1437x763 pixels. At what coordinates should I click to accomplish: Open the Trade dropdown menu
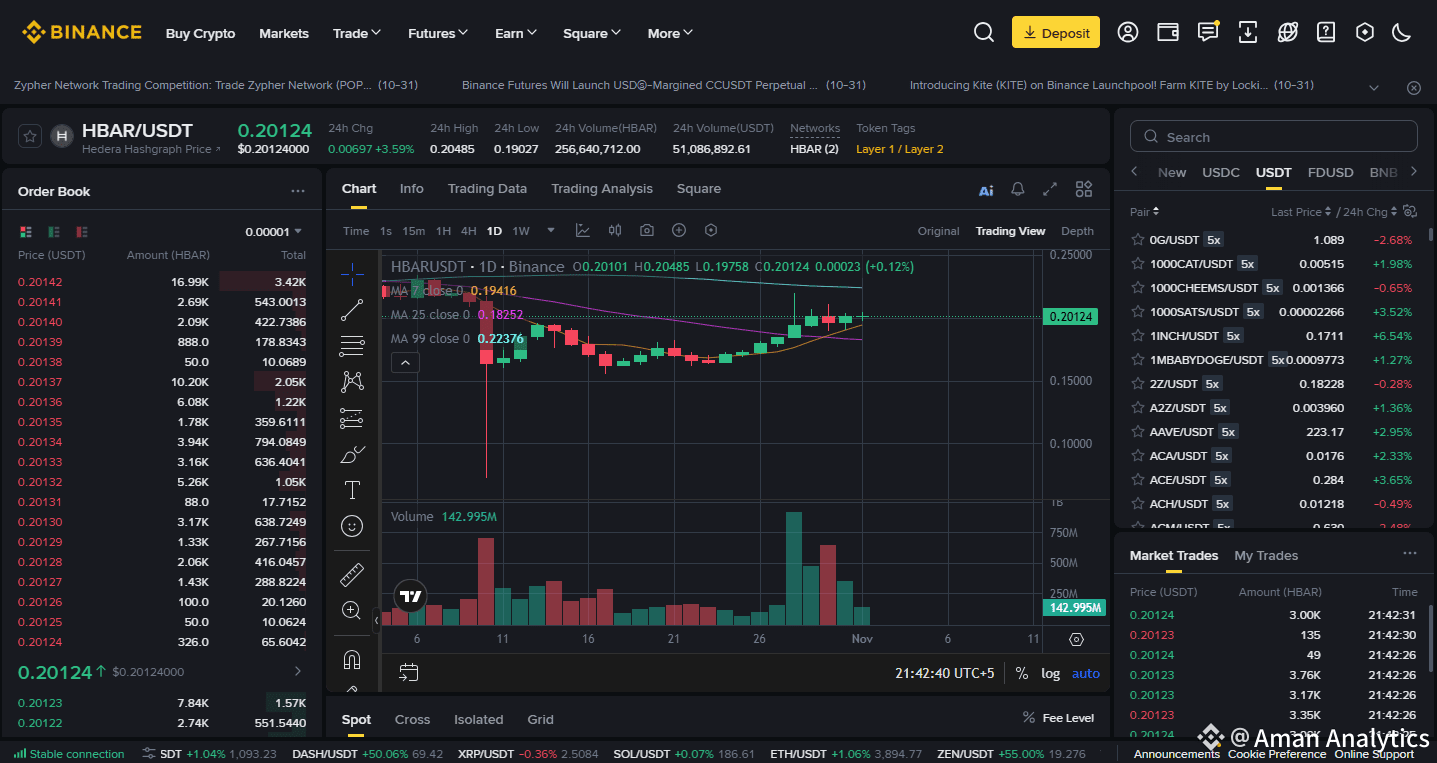coord(357,33)
